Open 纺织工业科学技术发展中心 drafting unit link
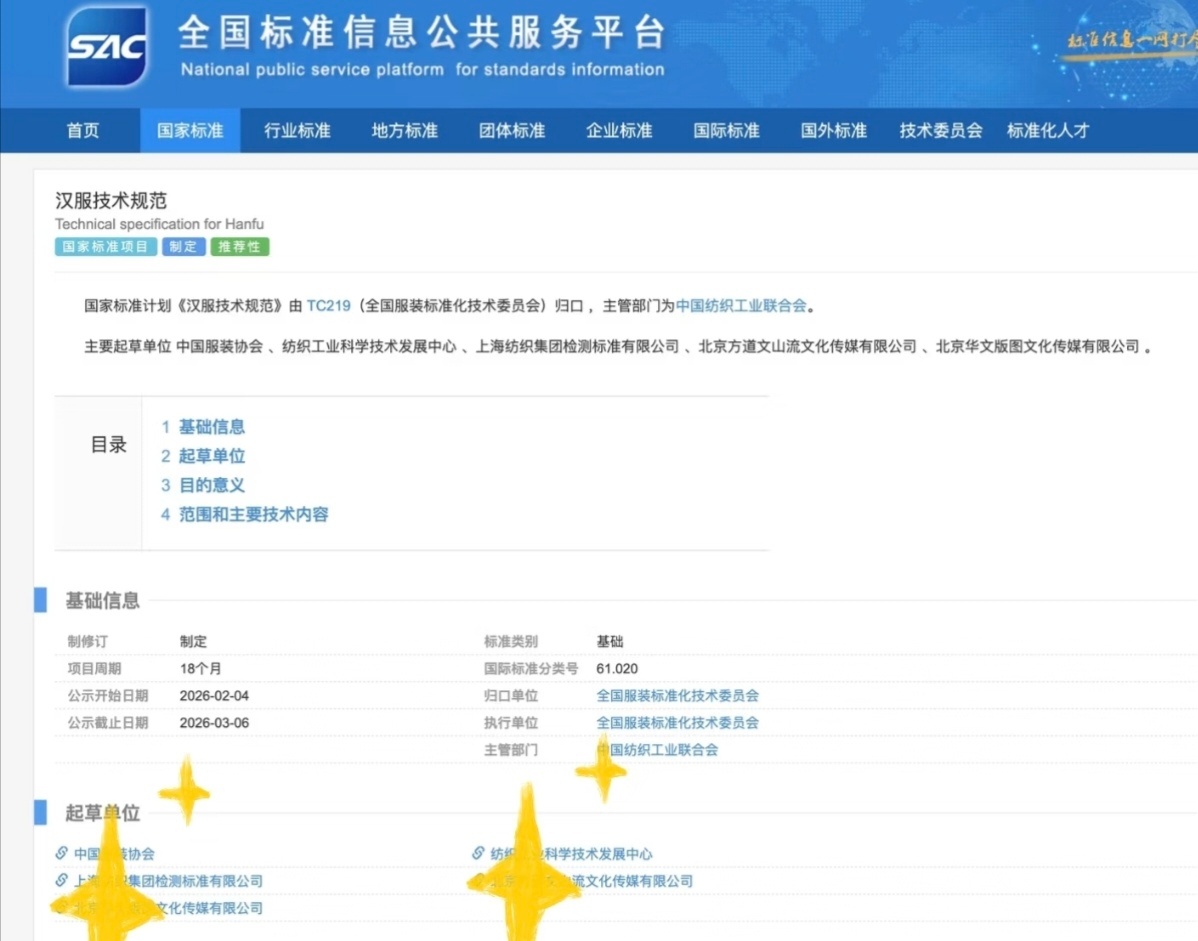 coord(571,854)
